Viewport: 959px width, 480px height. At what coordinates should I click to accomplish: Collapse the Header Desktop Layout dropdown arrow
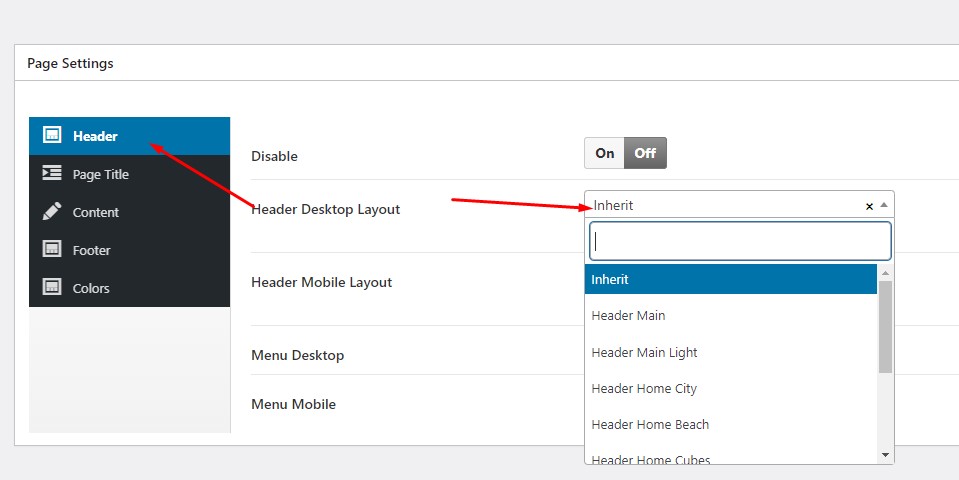[884, 205]
